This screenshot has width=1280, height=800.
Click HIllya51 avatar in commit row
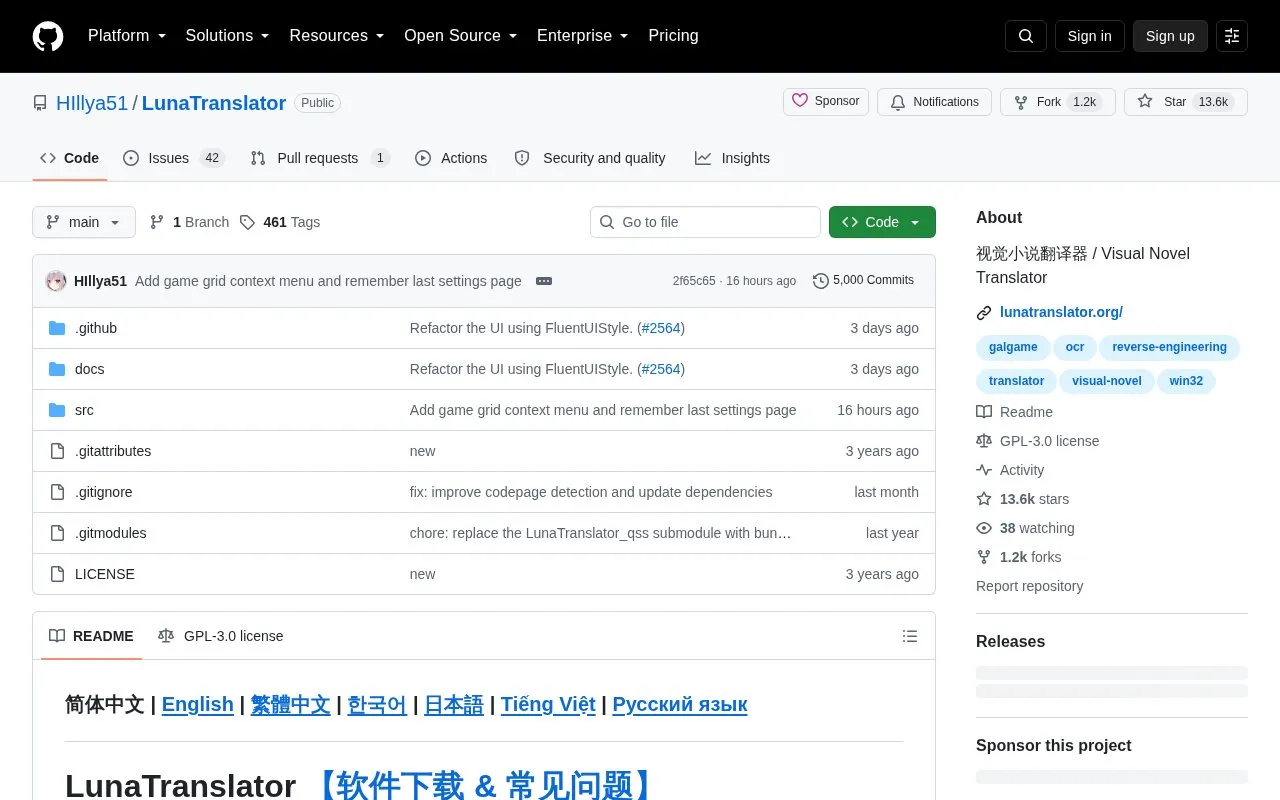coord(56,281)
